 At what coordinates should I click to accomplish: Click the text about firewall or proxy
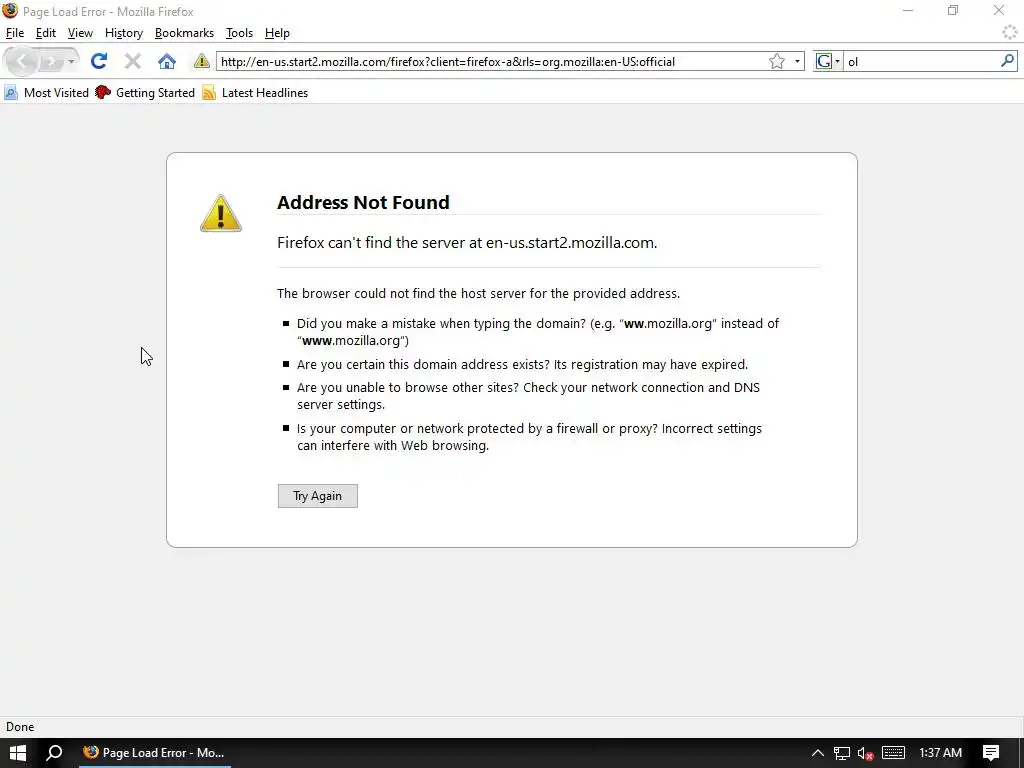529,437
